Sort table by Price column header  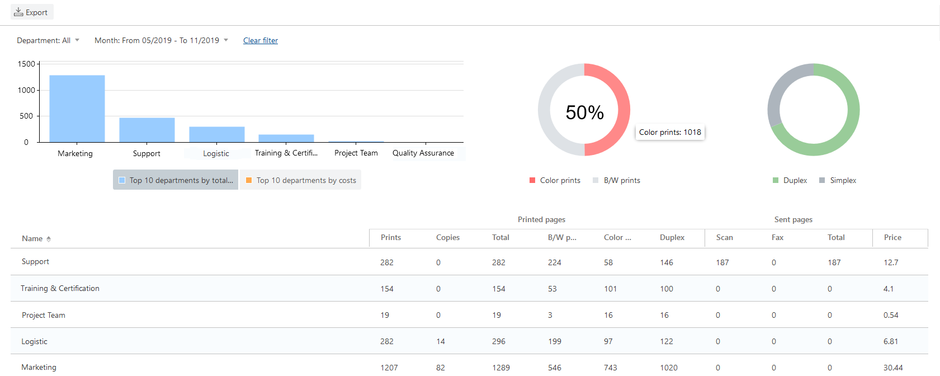coord(892,237)
